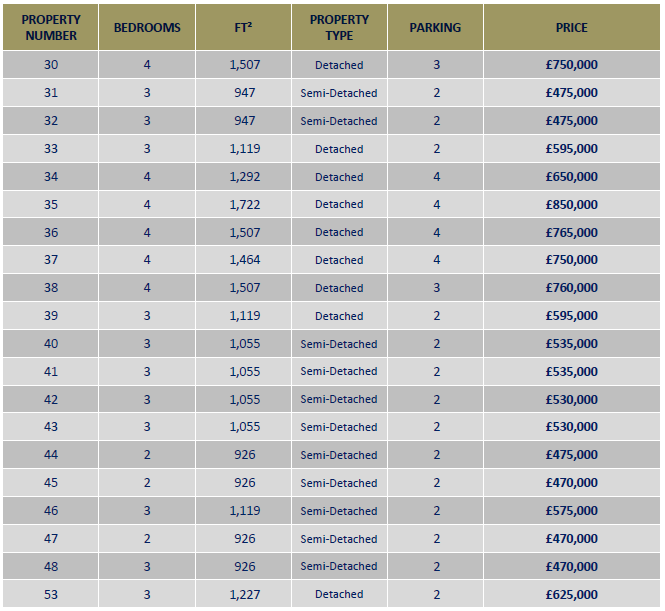Select the 1,292 square feet value
This screenshot has width=665, height=611.
pos(244,177)
